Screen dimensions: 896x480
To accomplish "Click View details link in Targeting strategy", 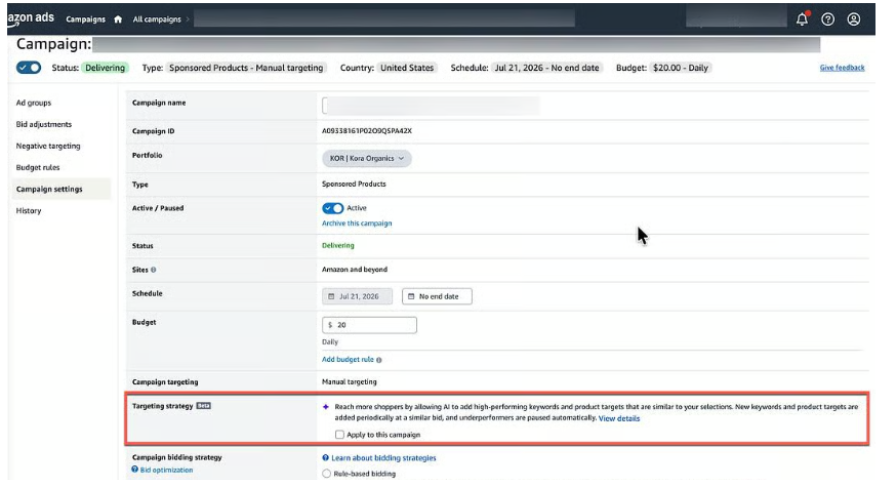I will 619,419.
